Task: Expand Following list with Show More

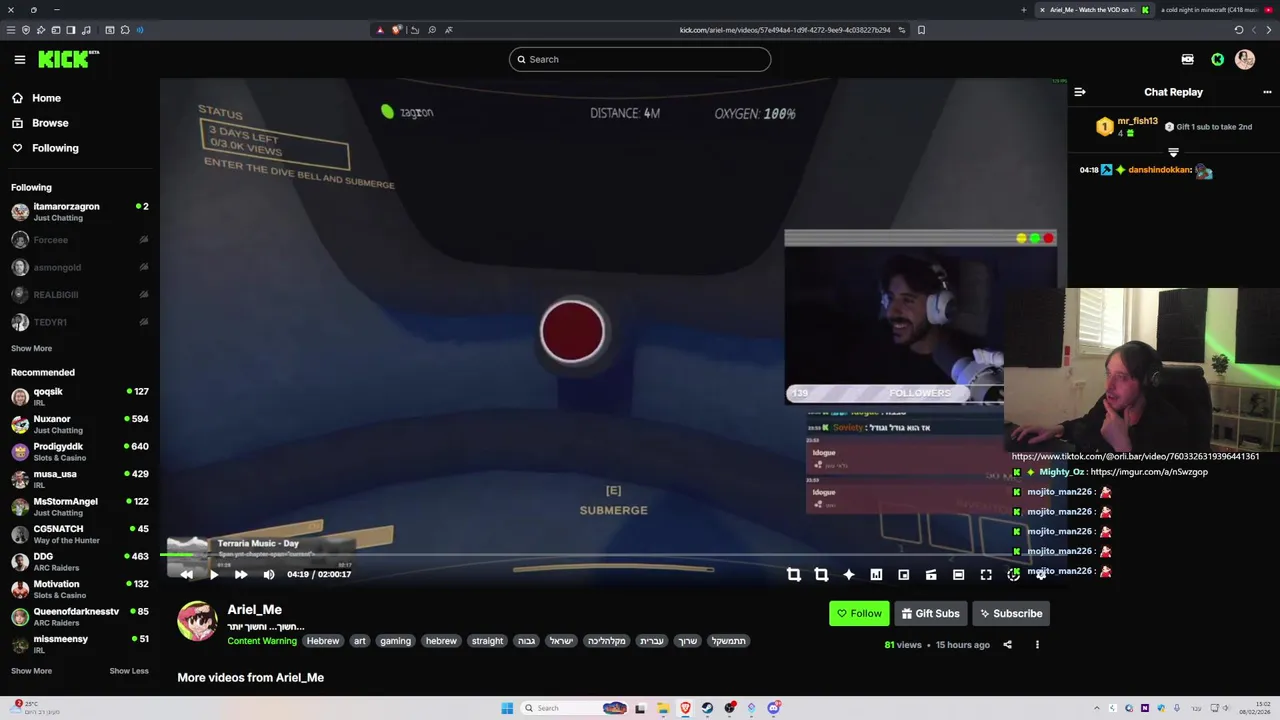Action: click(31, 348)
